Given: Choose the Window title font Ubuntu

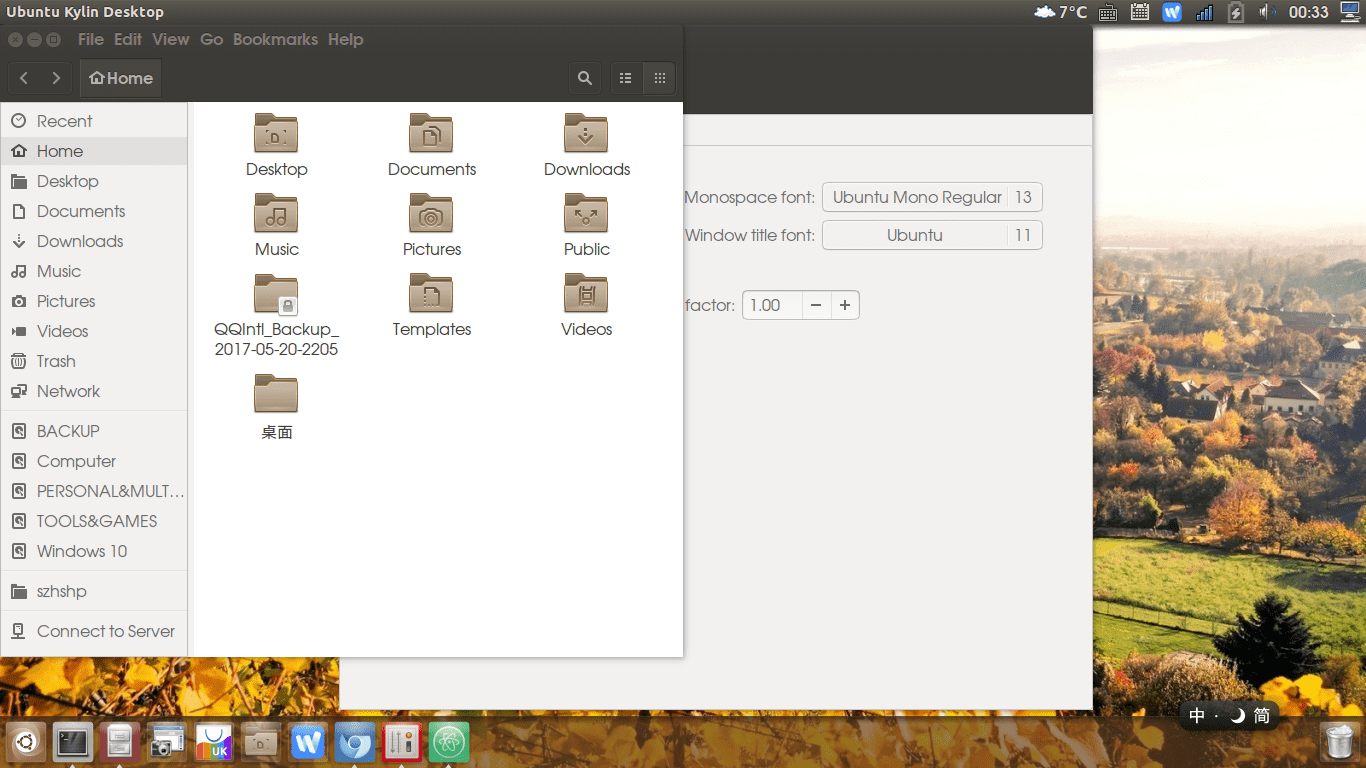Looking at the screenshot, I should [x=932, y=235].
